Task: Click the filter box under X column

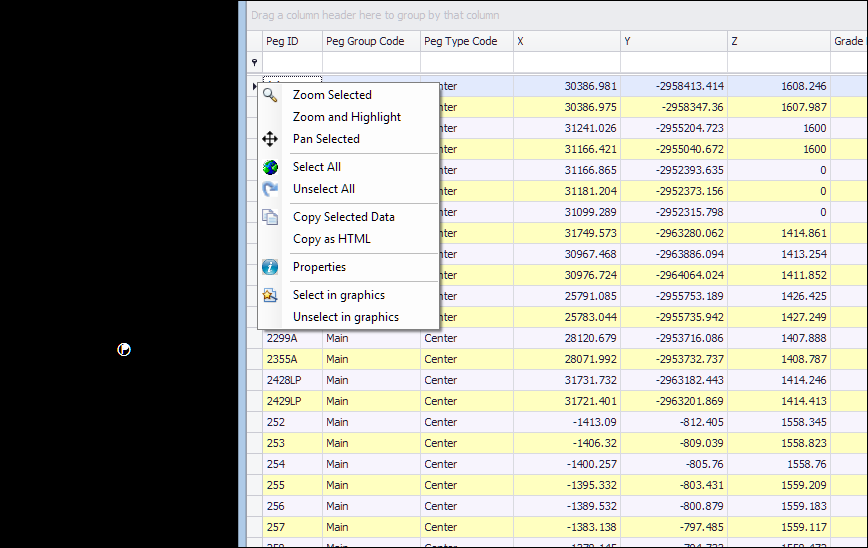Action: click(x=566, y=62)
